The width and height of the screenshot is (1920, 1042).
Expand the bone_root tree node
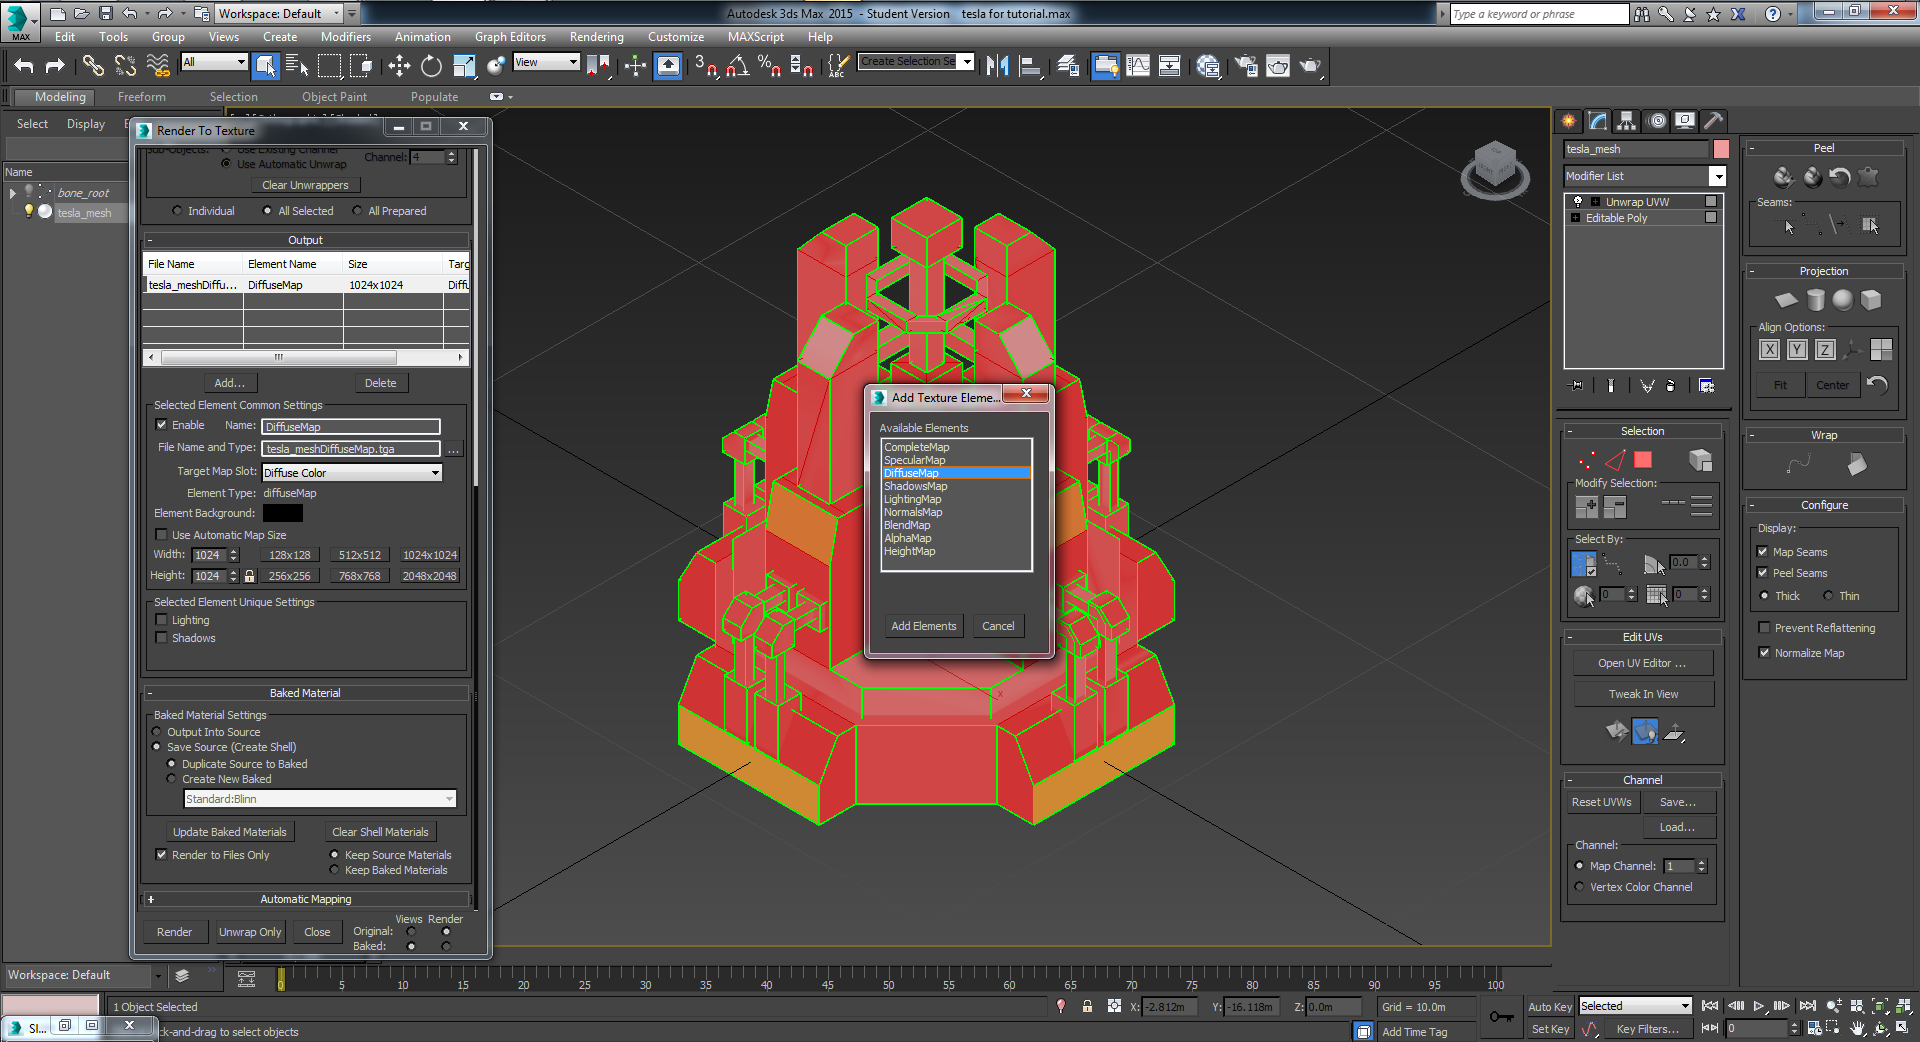pyautogui.click(x=13, y=193)
